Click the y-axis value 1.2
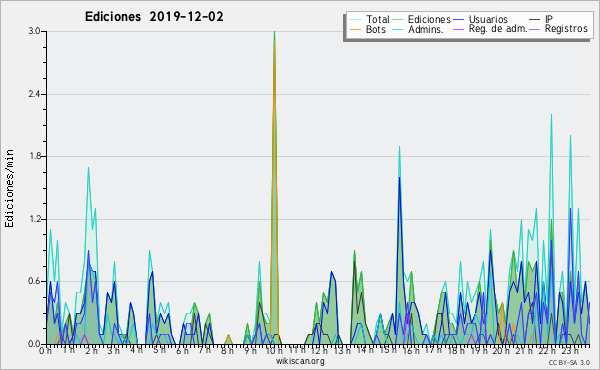Screen dimensions: 600x370 [34, 219]
